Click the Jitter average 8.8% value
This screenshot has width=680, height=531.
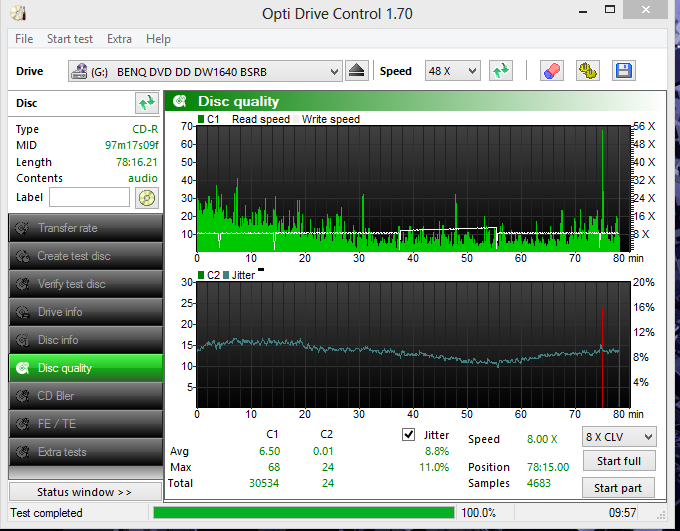point(437,451)
